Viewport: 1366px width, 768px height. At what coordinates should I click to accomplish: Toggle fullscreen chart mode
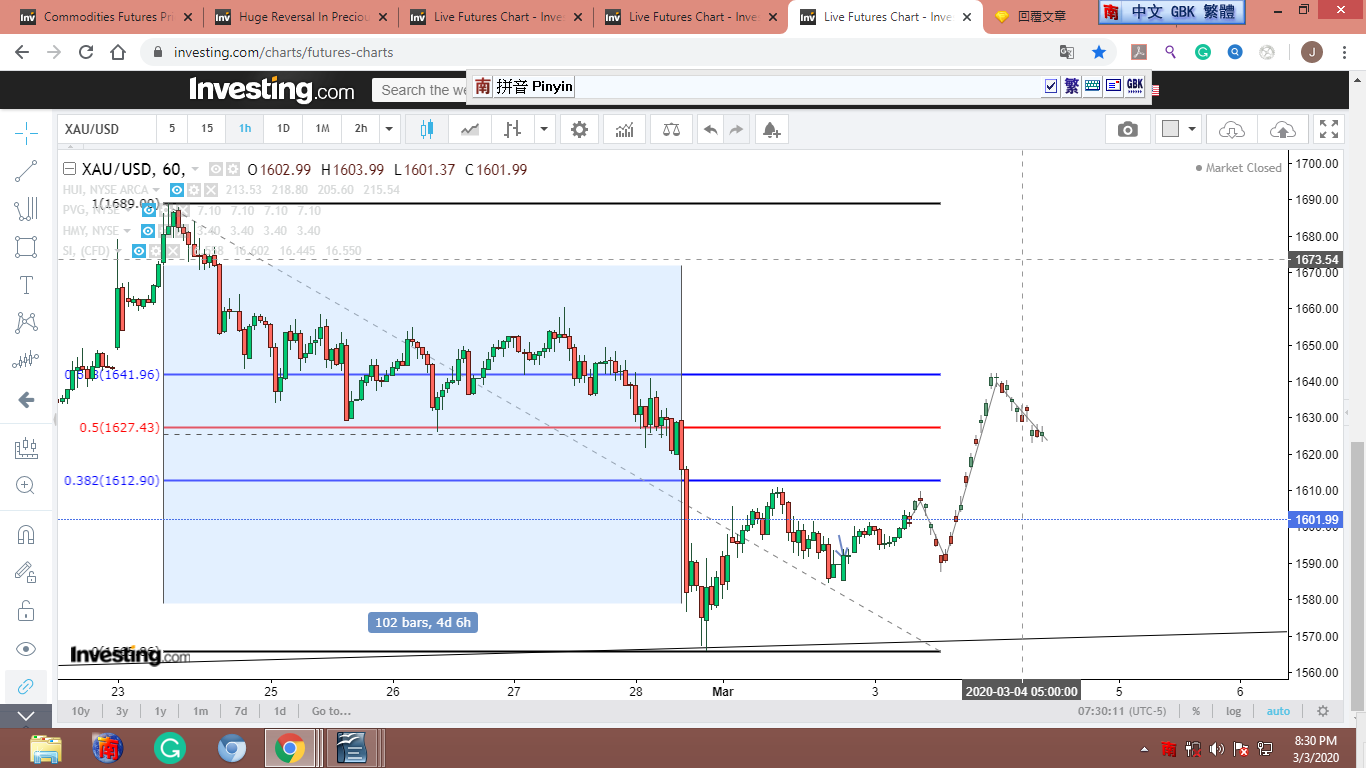(x=1328, y=129)
